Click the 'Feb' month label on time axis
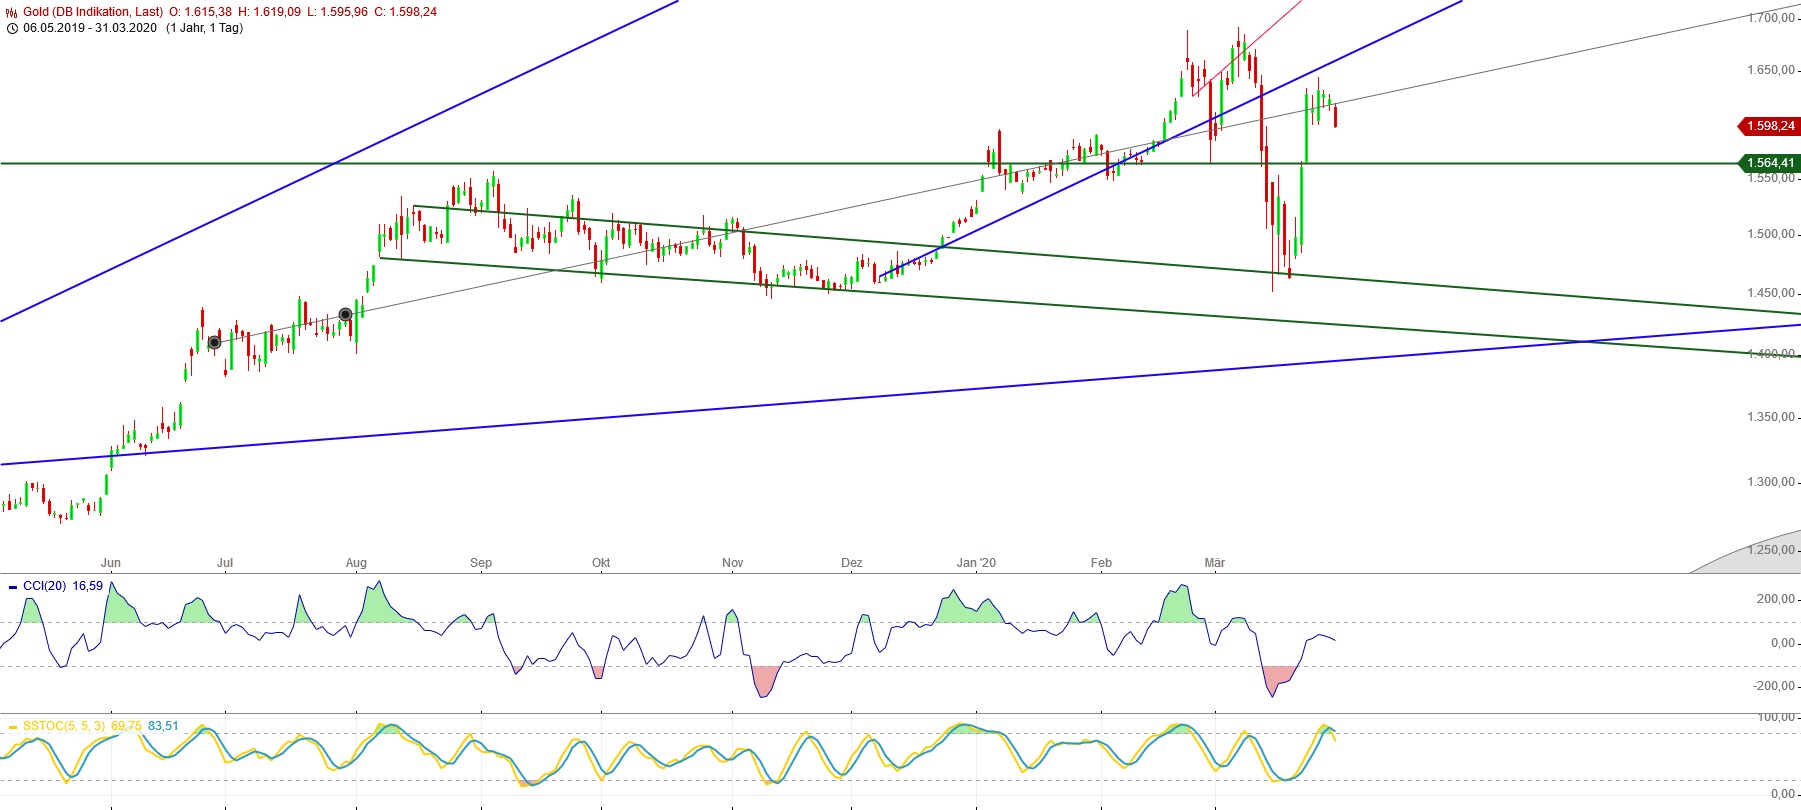 1101,563
